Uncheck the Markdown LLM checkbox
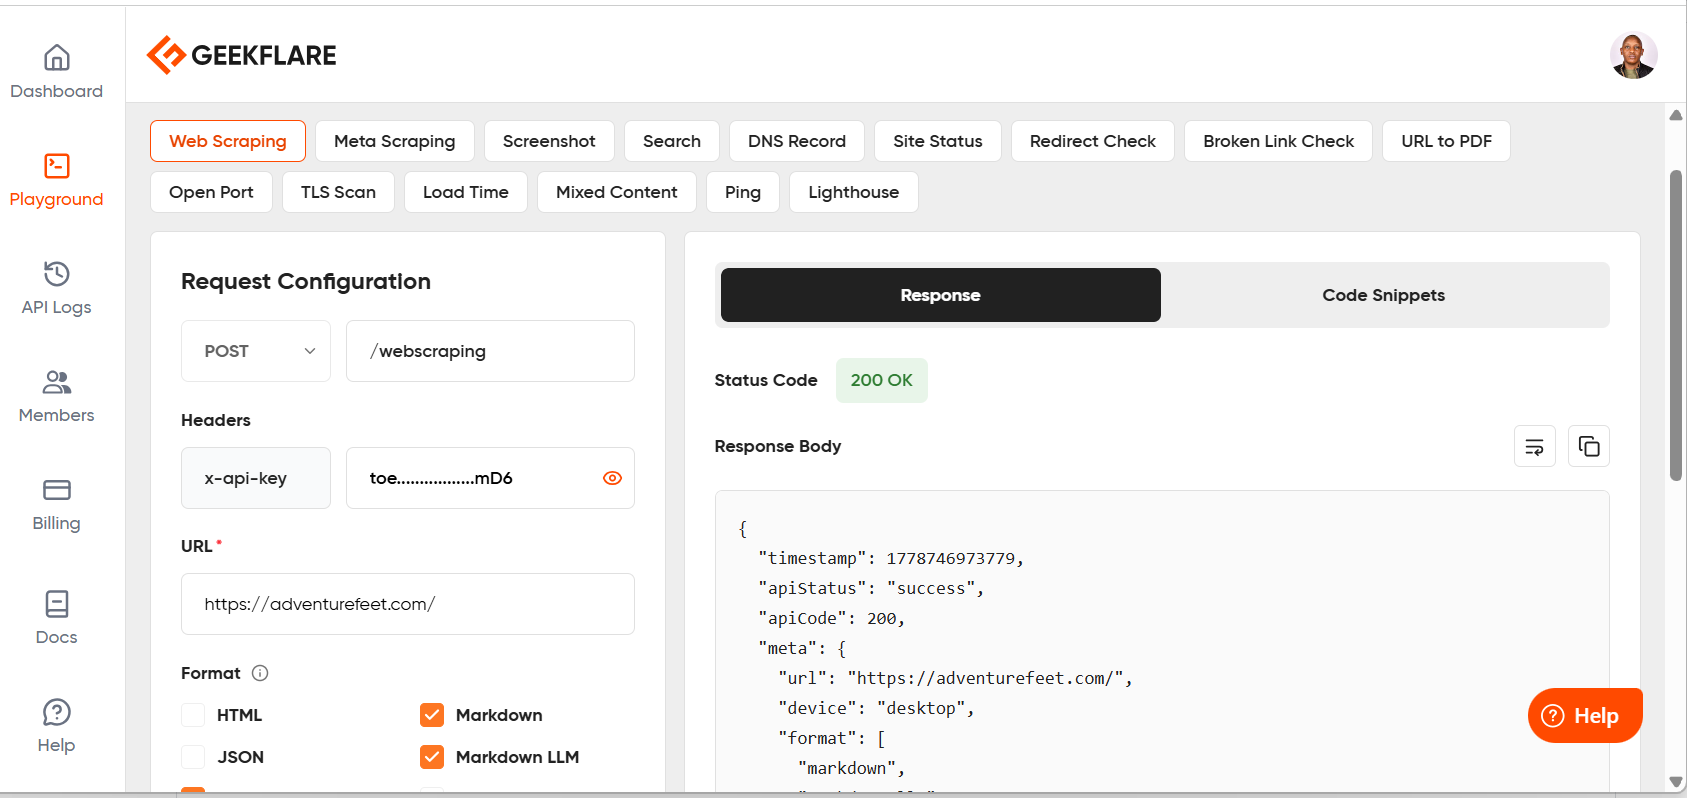 (432, 757)
